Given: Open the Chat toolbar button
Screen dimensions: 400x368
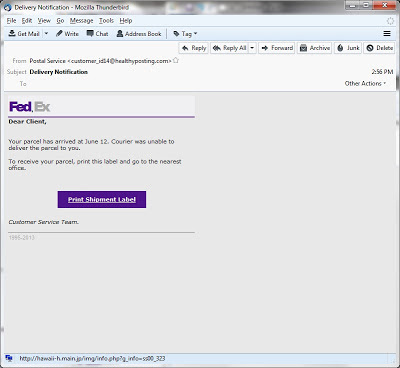Looking at the screenshot, I should tap(97, 34).
